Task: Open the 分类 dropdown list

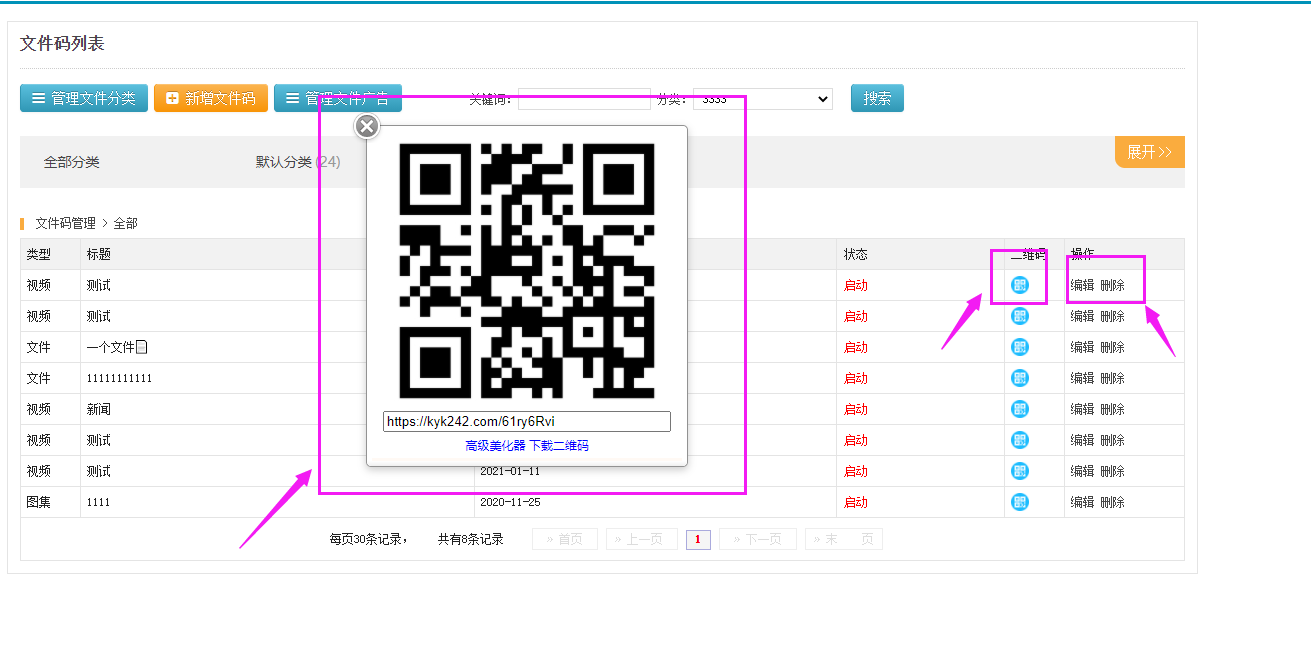Action: click(x=763, y=99)
